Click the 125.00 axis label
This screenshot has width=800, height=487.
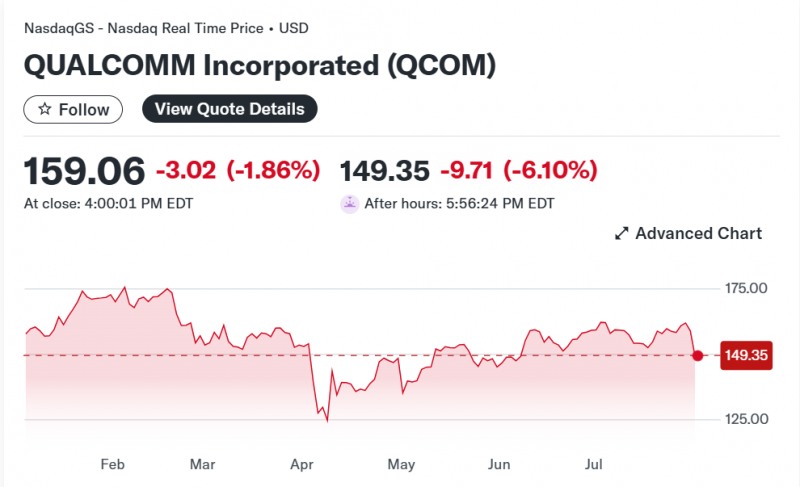(x=746, y=419)
